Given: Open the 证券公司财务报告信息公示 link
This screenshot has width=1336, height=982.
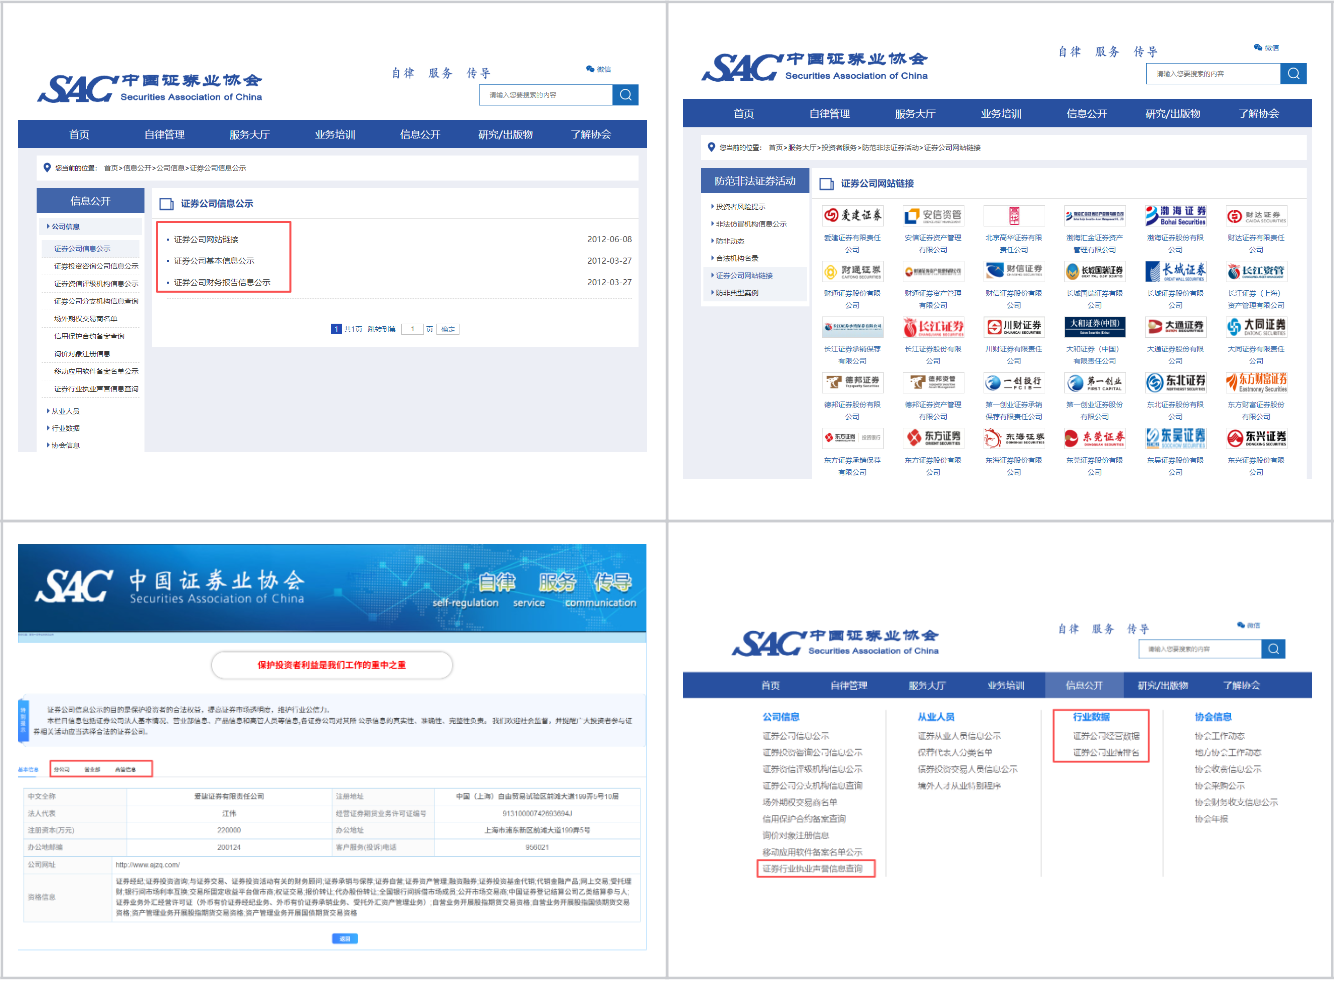Looking at the screenshot, I should pos(222,282).
